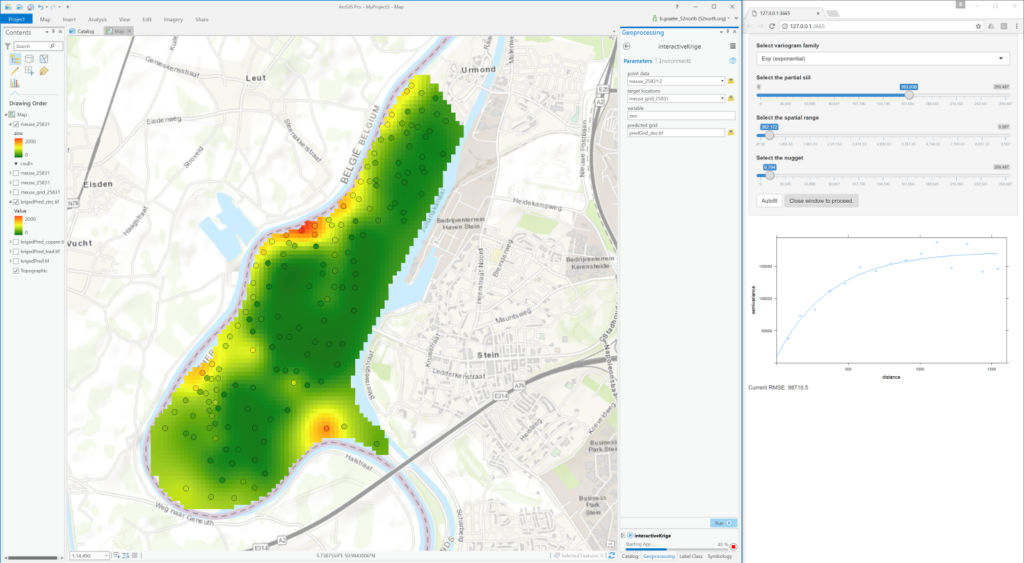1024x563 pixels.
Task: Click the variable input field
Action: coord(675,115)
